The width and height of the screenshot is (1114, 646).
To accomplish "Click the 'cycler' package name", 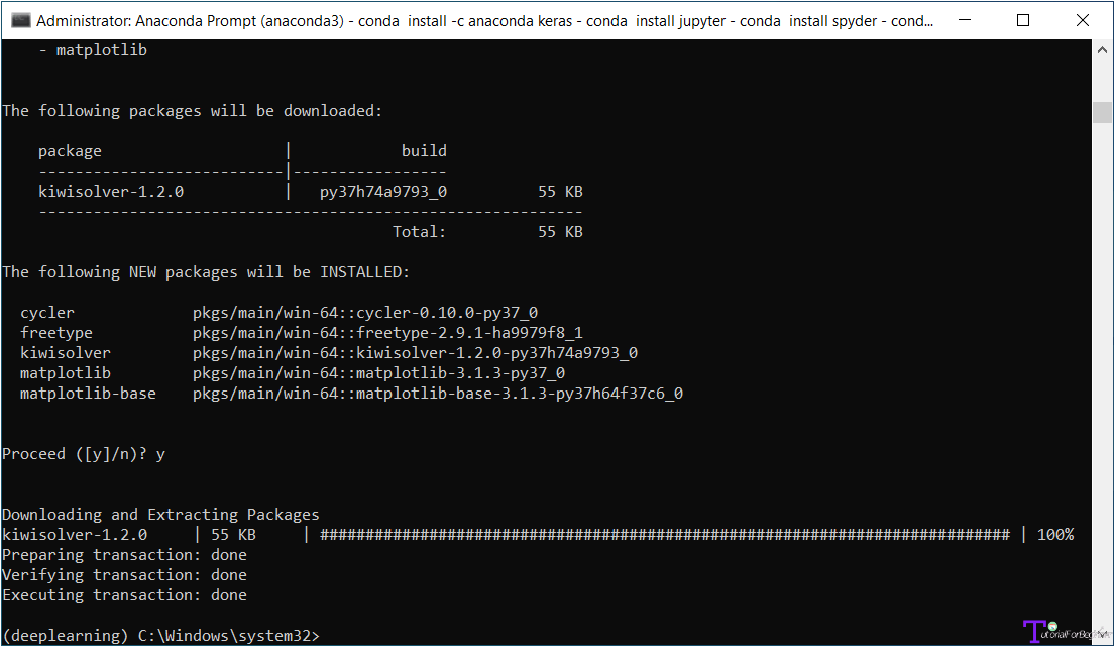I will (x=47, y=313).
